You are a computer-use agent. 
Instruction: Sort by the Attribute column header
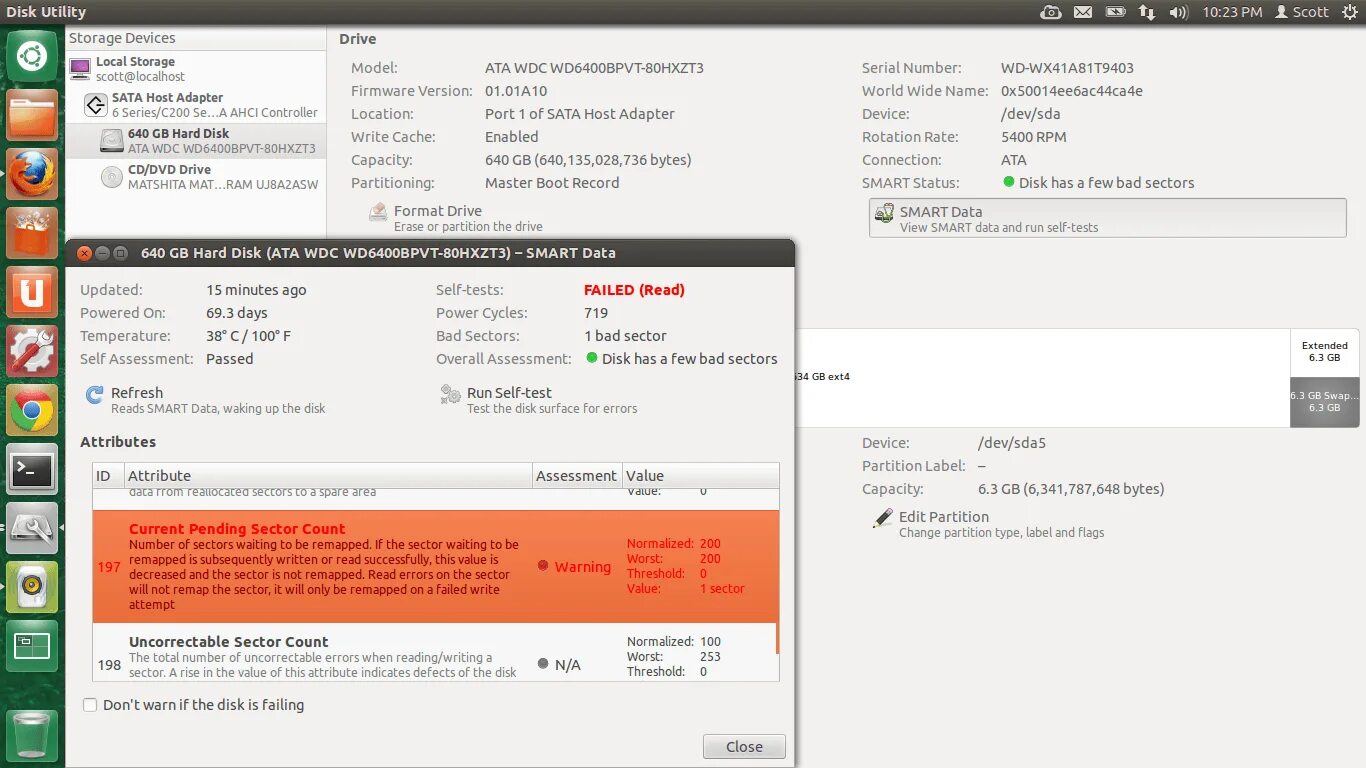point(328,476)
